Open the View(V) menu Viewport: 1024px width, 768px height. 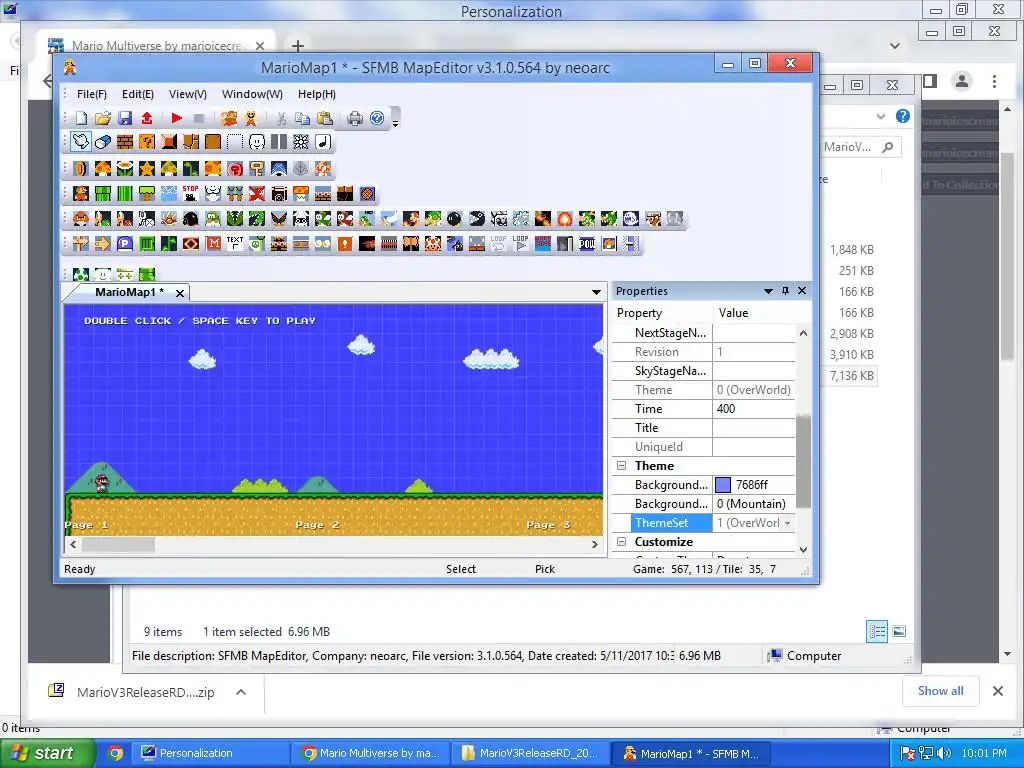[x=188, y=94]
